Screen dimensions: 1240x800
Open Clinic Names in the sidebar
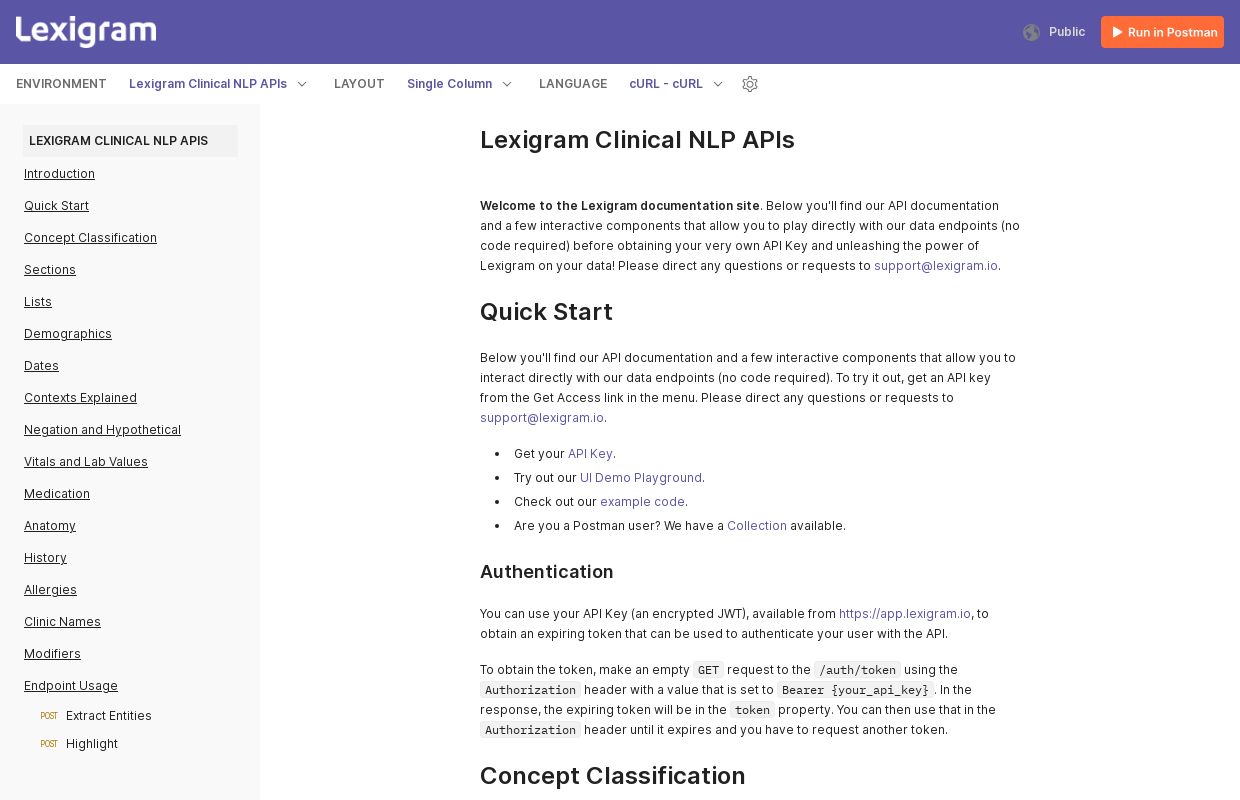[62, 622]
